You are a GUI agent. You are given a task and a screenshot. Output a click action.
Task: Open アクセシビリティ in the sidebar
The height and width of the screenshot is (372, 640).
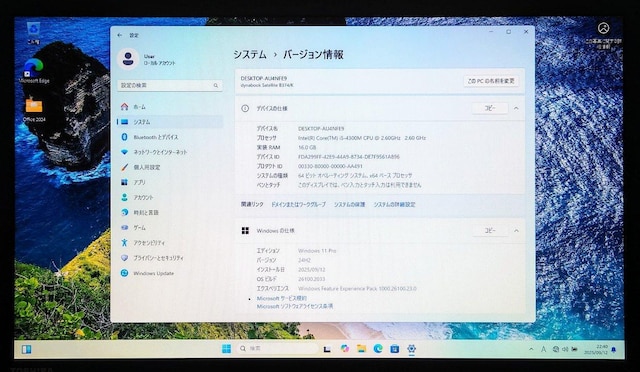(170, 243)
